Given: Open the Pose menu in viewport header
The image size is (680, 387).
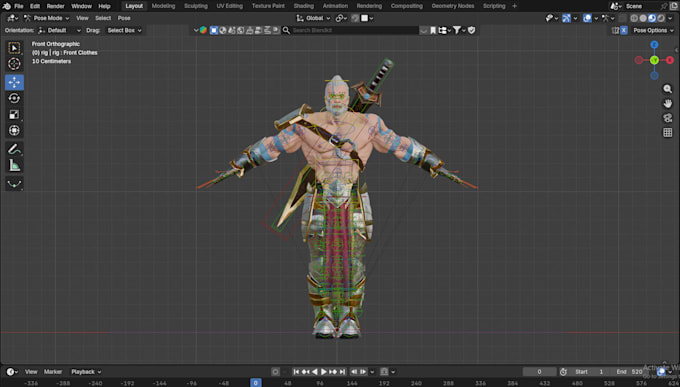Looking at the screenshot, I should [x=124, y=18].
